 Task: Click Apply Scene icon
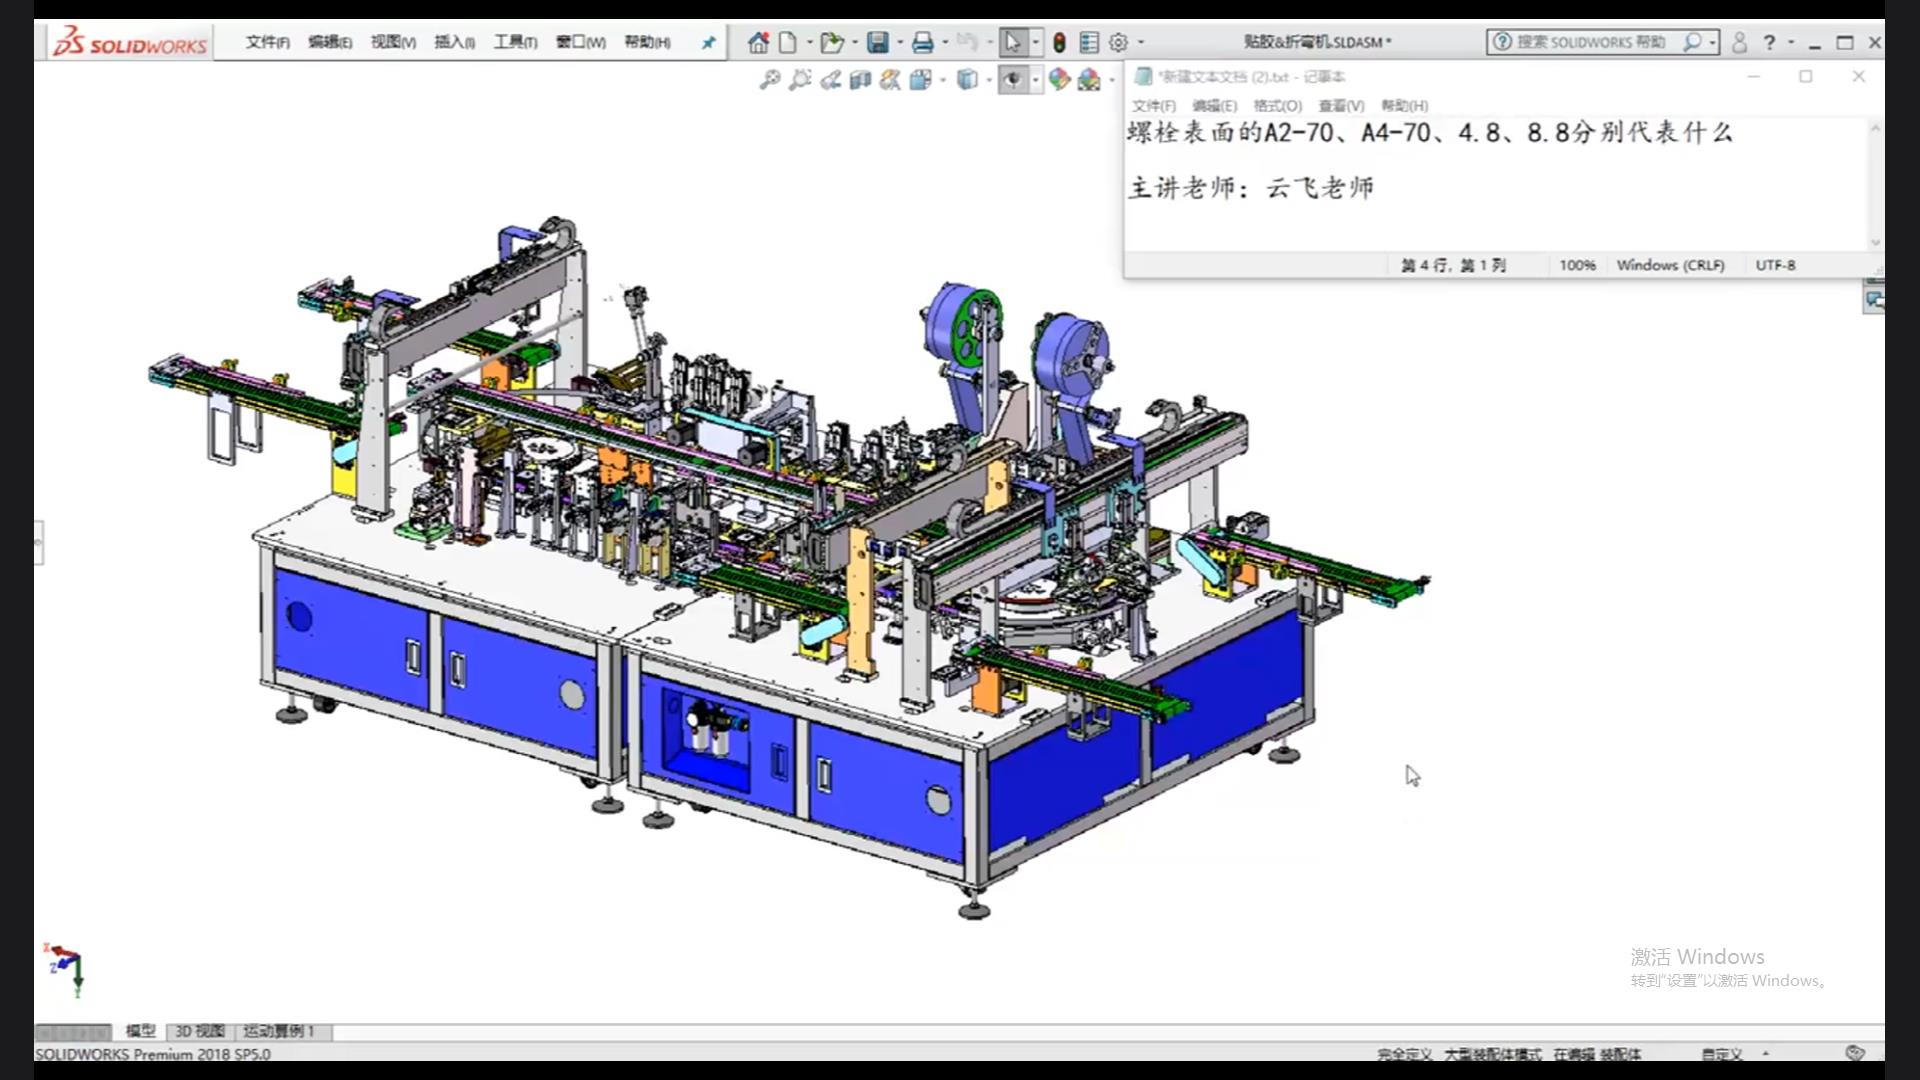(1089, 80)
